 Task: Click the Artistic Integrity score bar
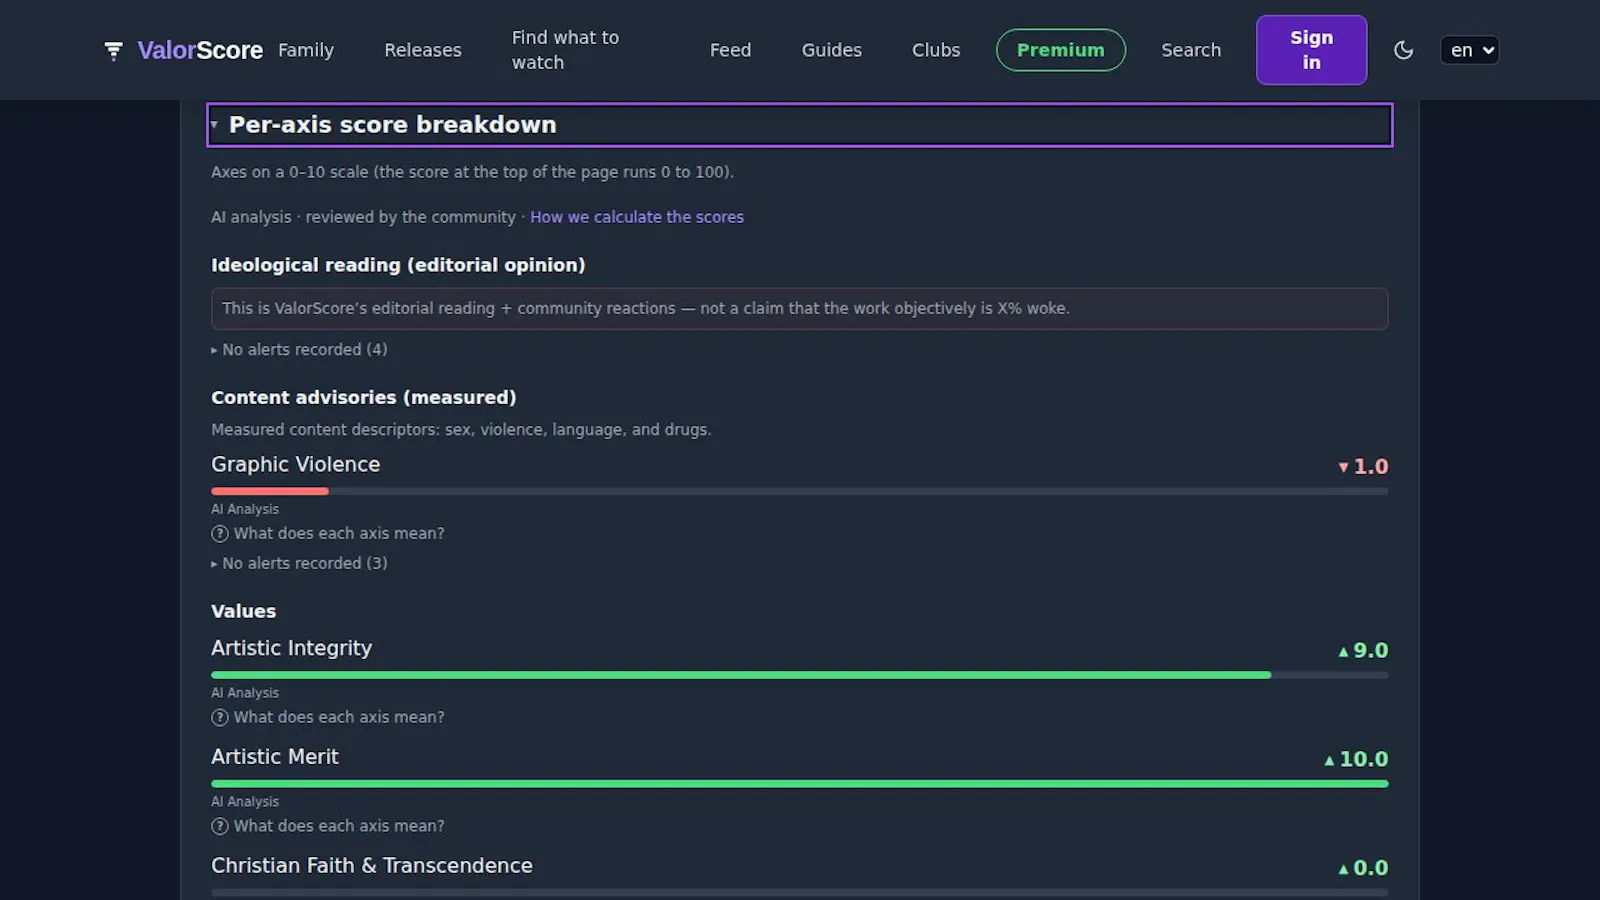coord(800,675)
